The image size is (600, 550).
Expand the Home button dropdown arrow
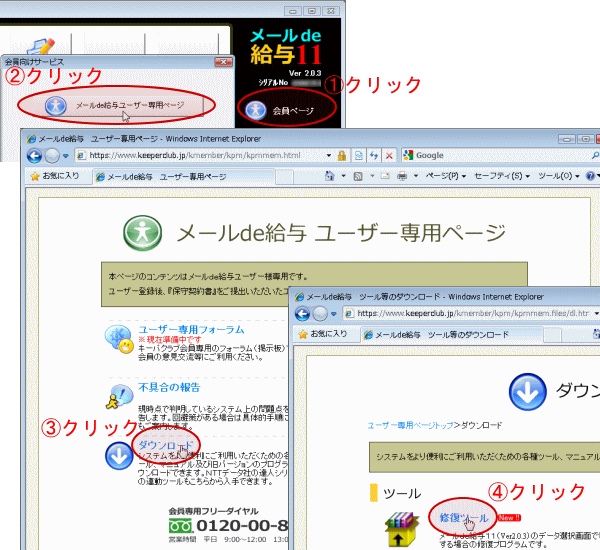[343, 176]
